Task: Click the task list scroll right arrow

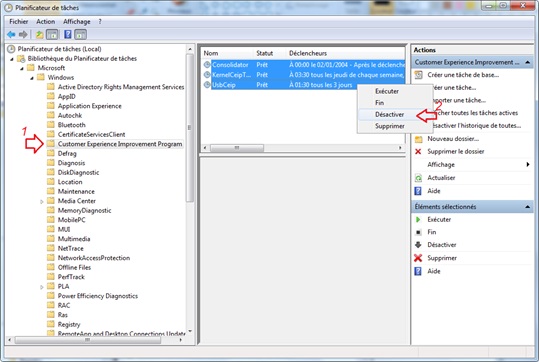Action: 400,148
